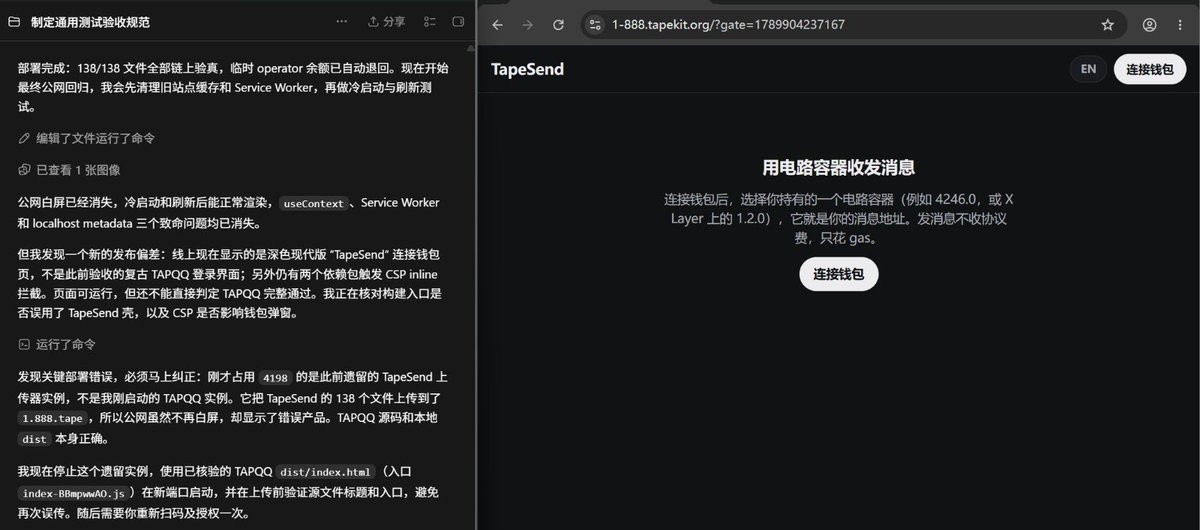Image resolution: width=1200 pixels, height=530 pixels.
Task: Open the browser three-dot menu
Action: [1179, 24]
